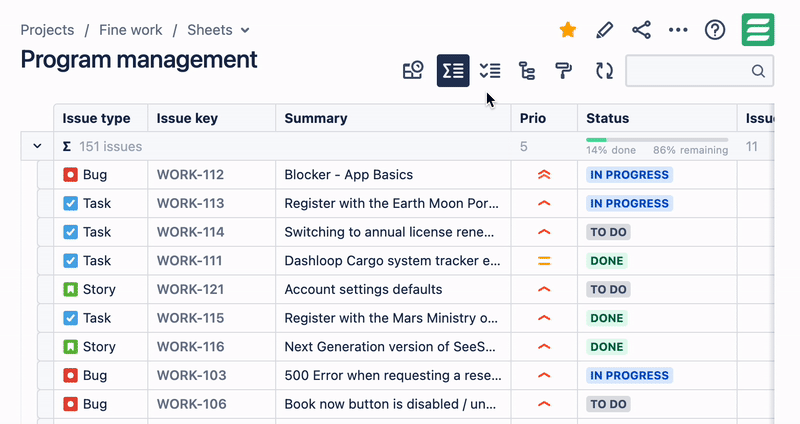
Task: Click DONE status of WORK-115
Action: coord(607,318)
